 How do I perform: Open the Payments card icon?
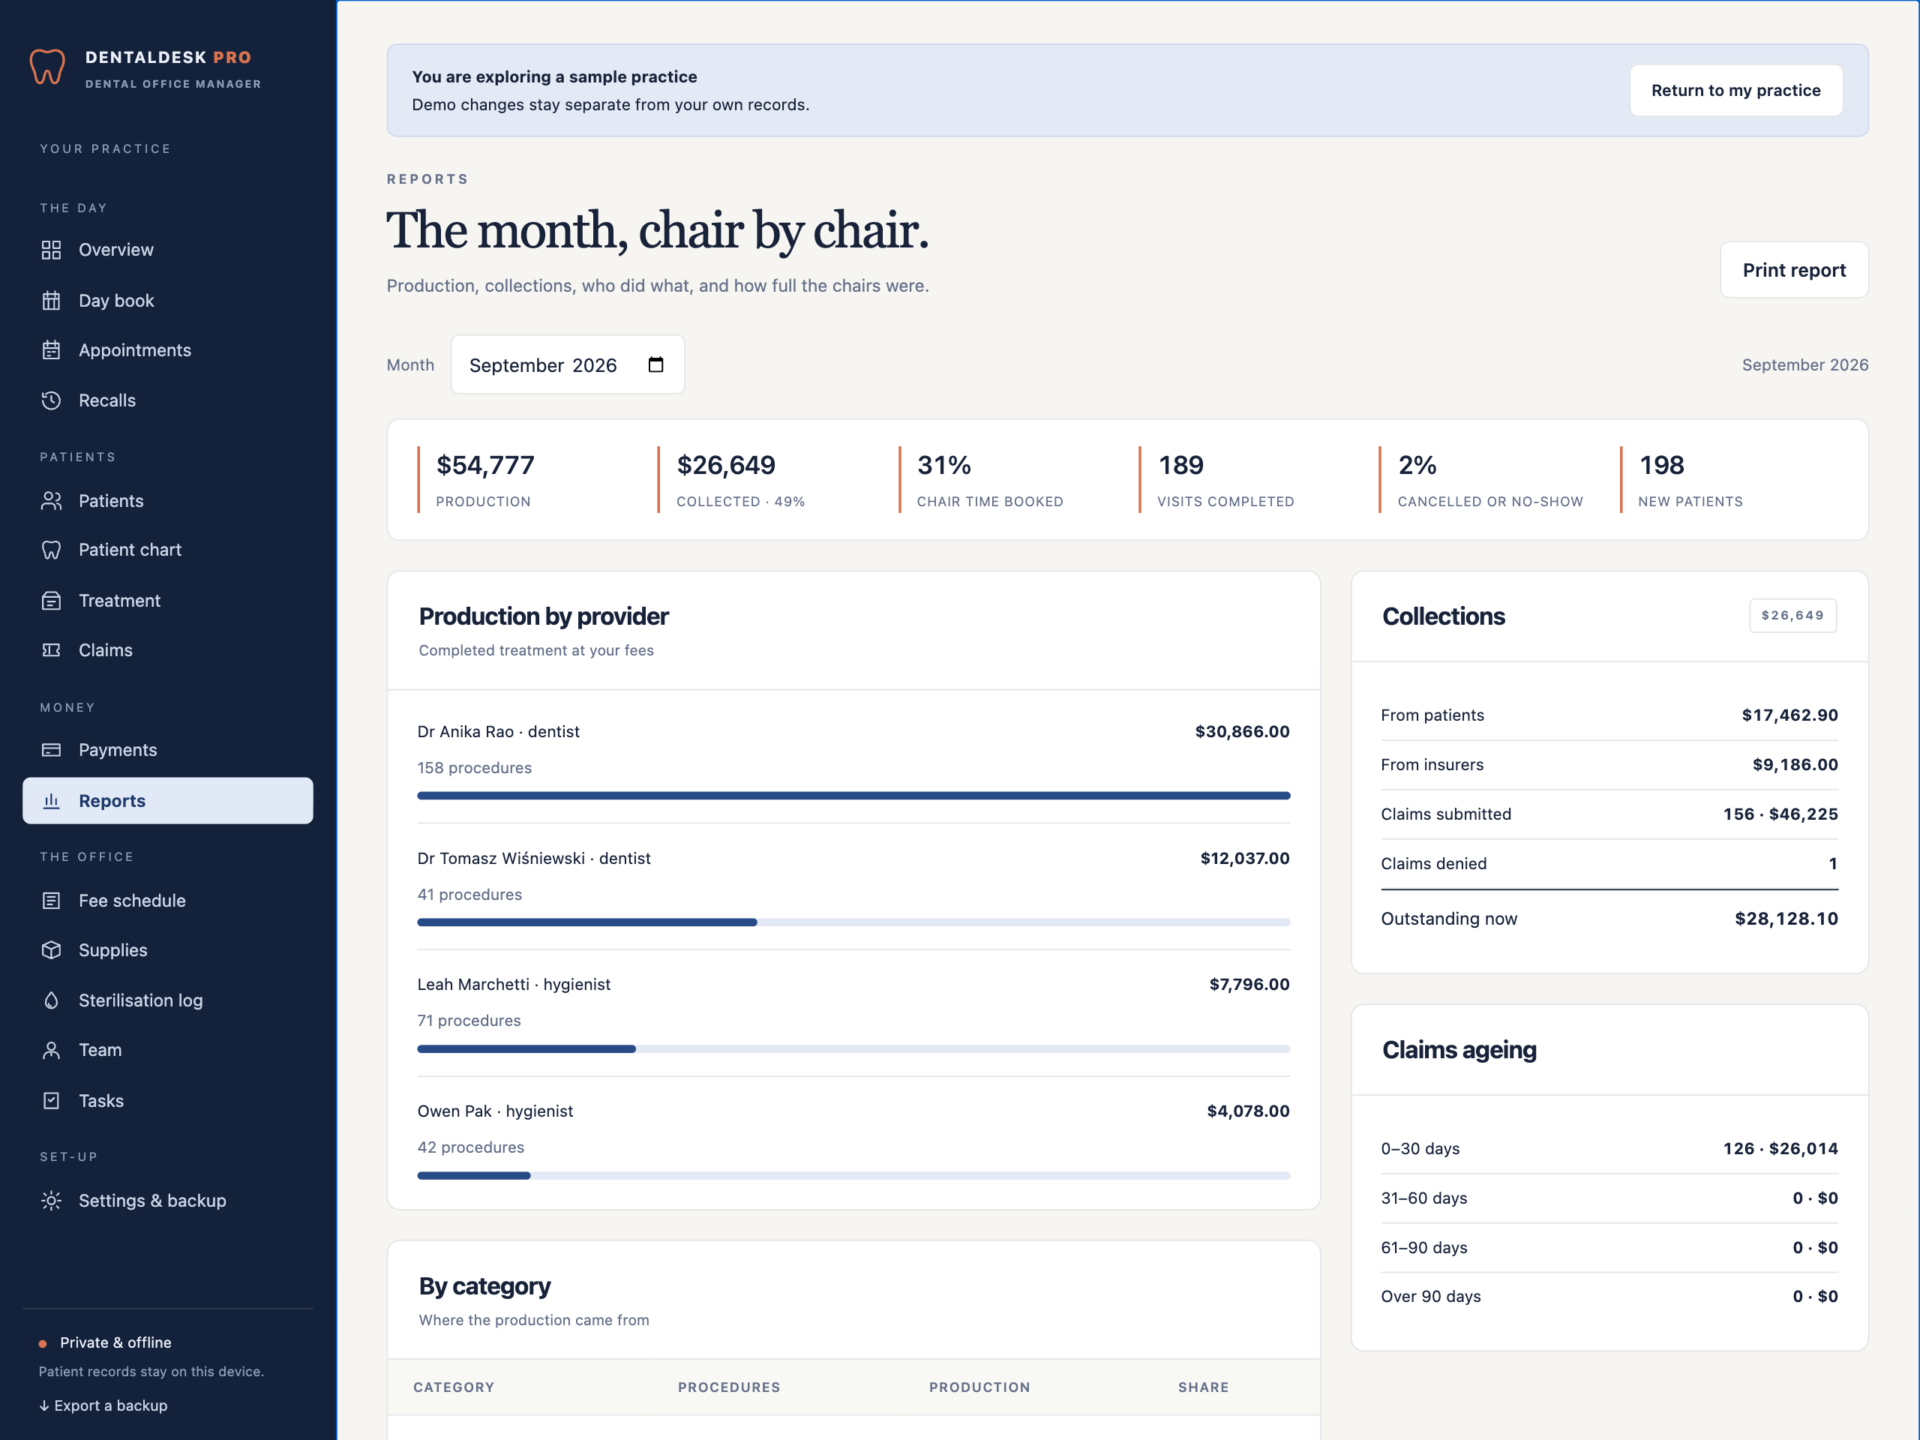pos(51,750)
